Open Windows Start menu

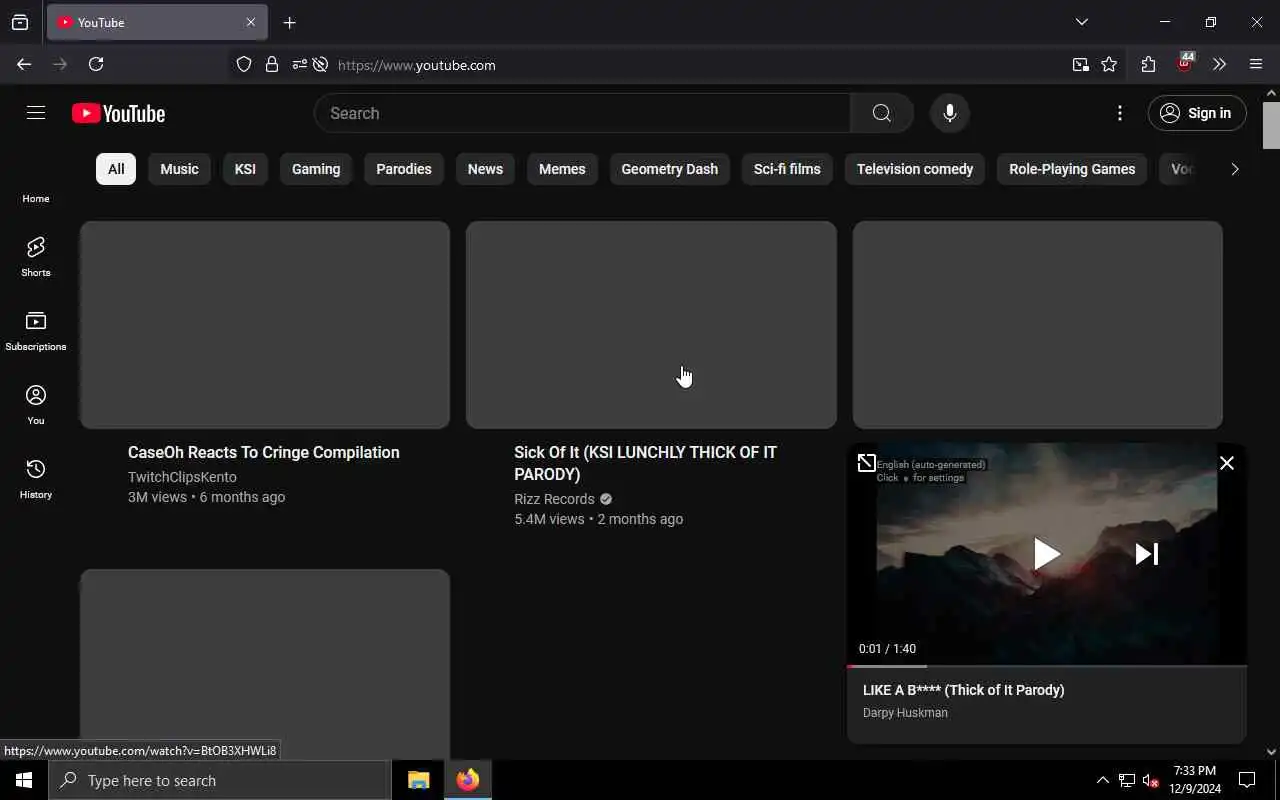24,780
